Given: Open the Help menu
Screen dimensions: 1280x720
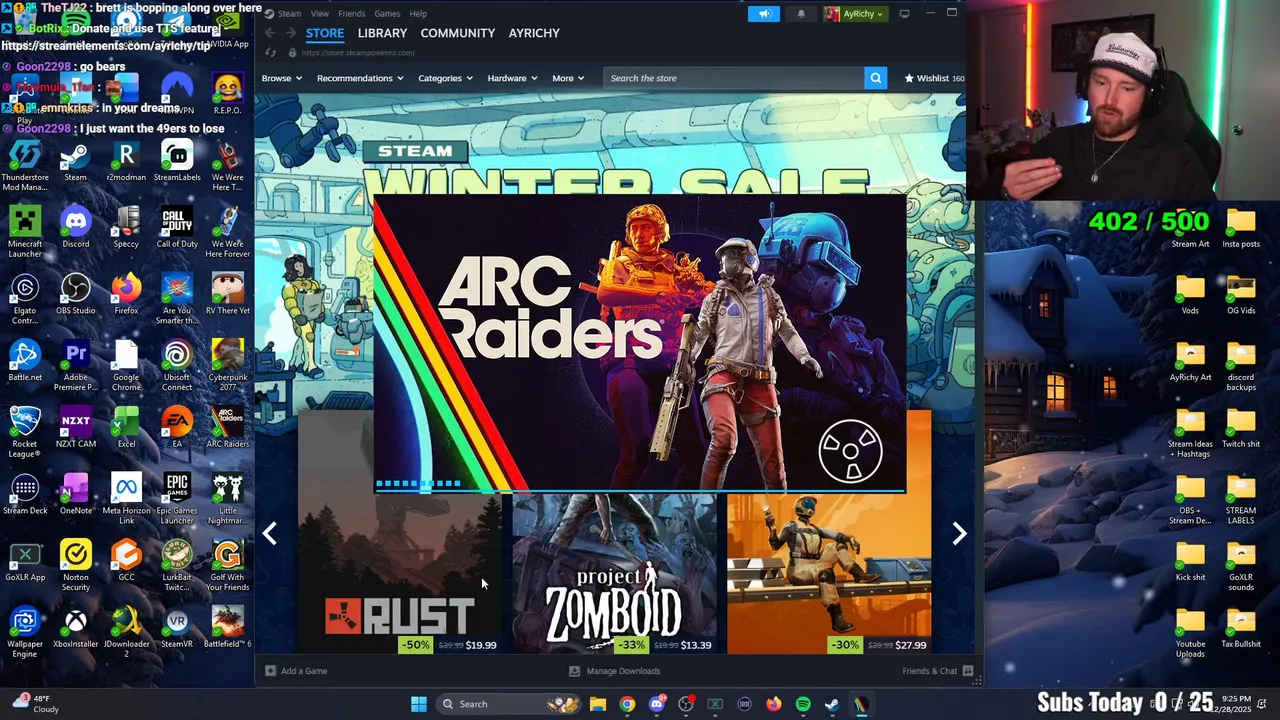Looking at the screenshot, I should coord(418,14).
